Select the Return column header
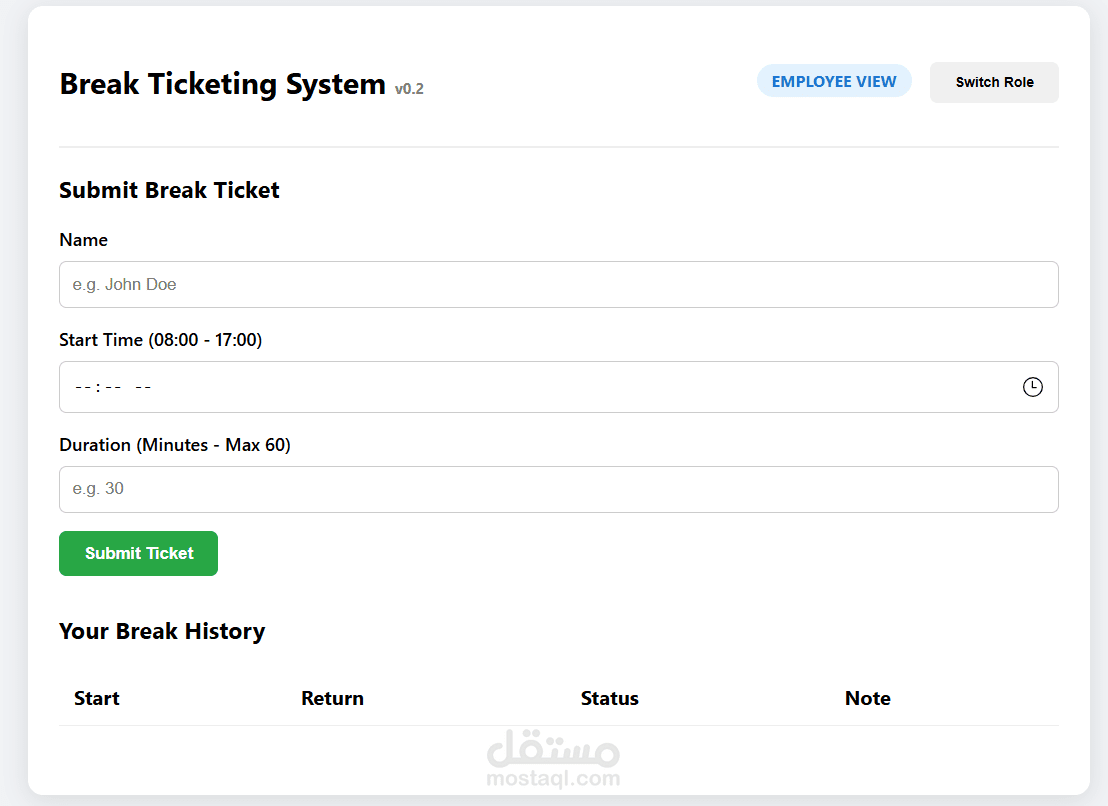Viewport: 1108px width, 806px height. [332, 698]
